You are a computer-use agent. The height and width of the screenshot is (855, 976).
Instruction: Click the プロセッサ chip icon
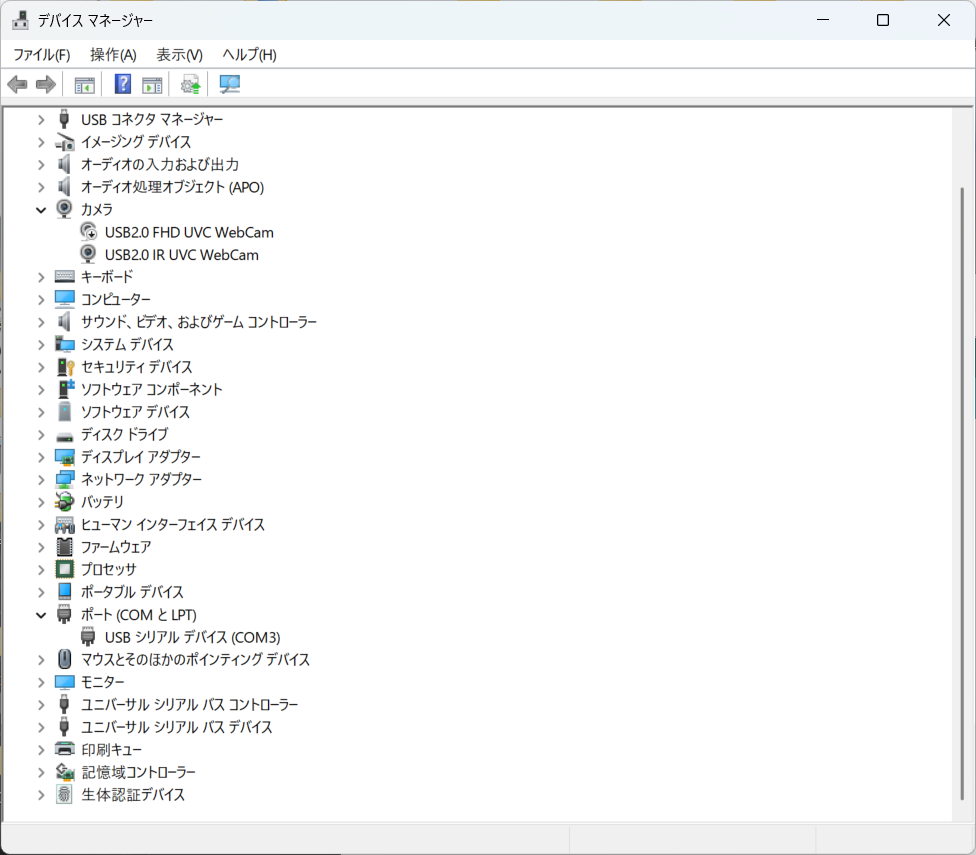(x=65, y=569)
